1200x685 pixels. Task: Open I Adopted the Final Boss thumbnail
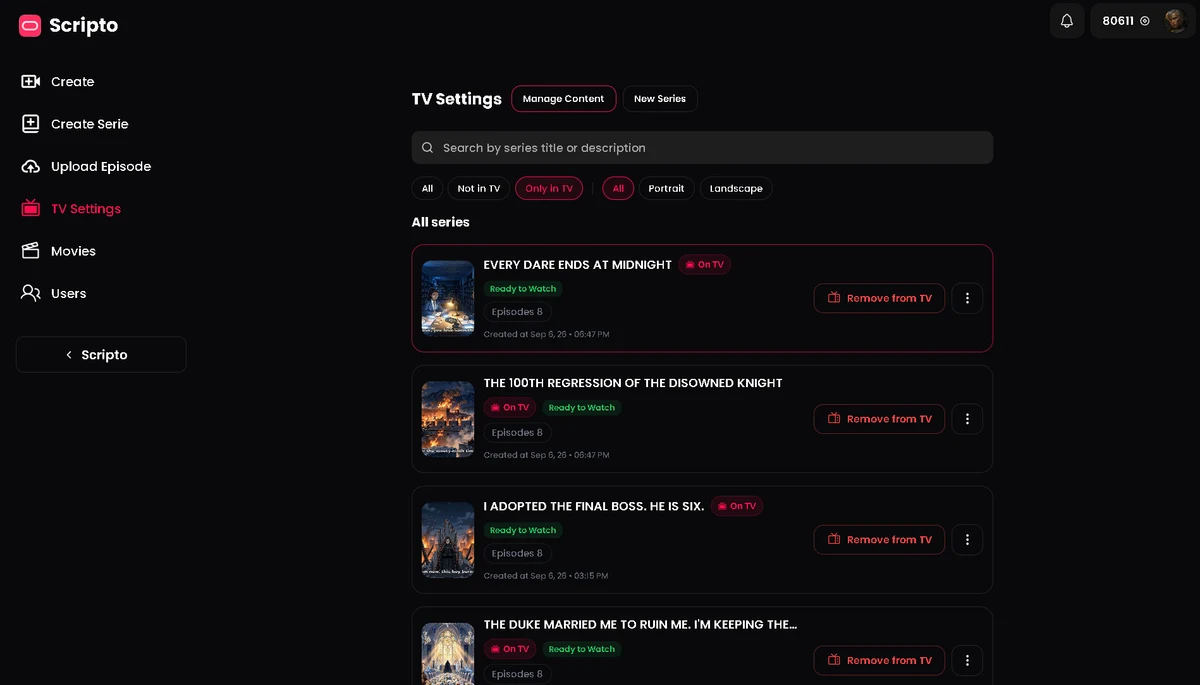(x=448, y=540)
